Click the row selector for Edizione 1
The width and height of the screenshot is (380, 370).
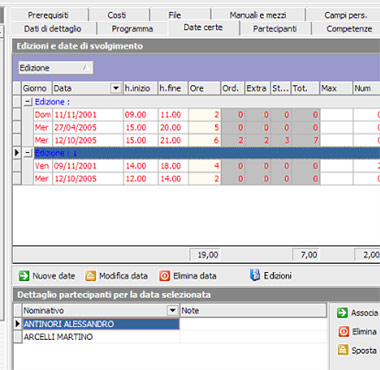[x=17, y=153]
